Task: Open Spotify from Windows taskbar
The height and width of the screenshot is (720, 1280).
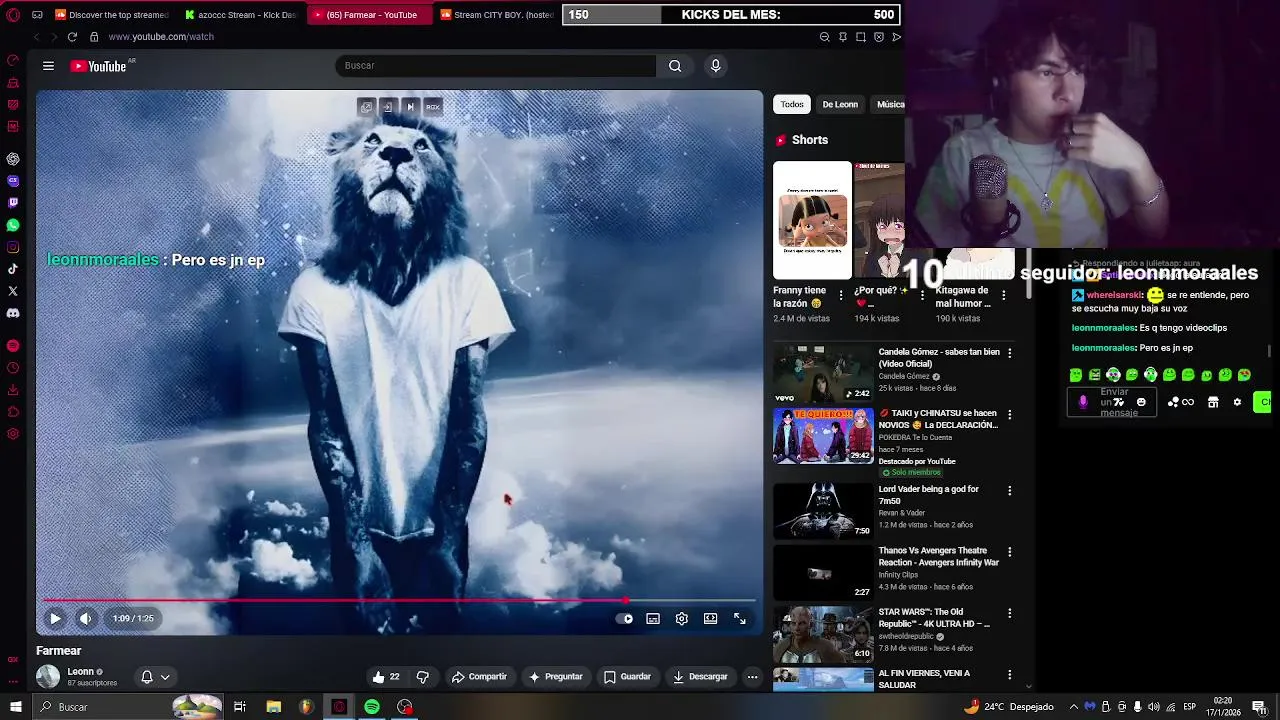Action: [x=372, y=707]
